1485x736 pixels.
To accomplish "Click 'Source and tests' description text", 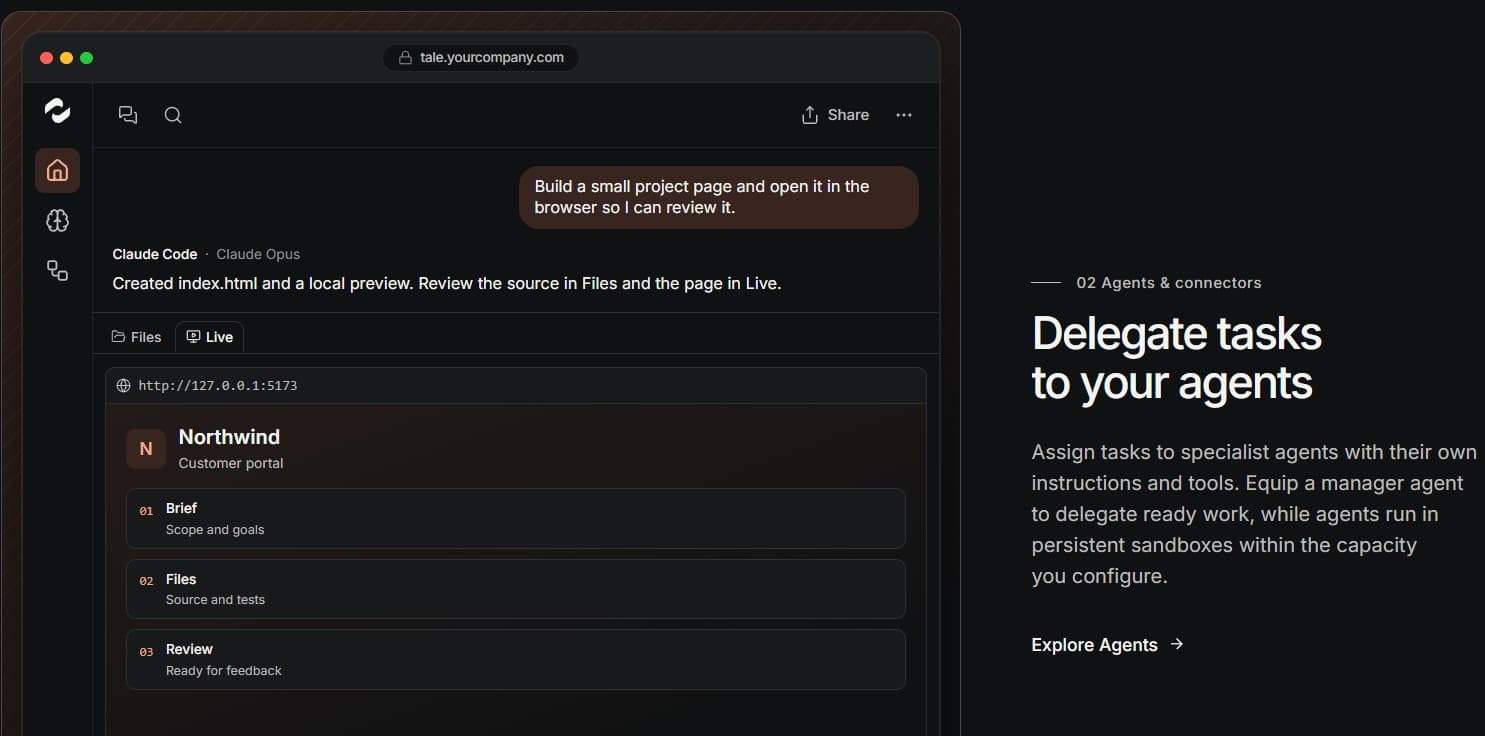I will point(215,600).
